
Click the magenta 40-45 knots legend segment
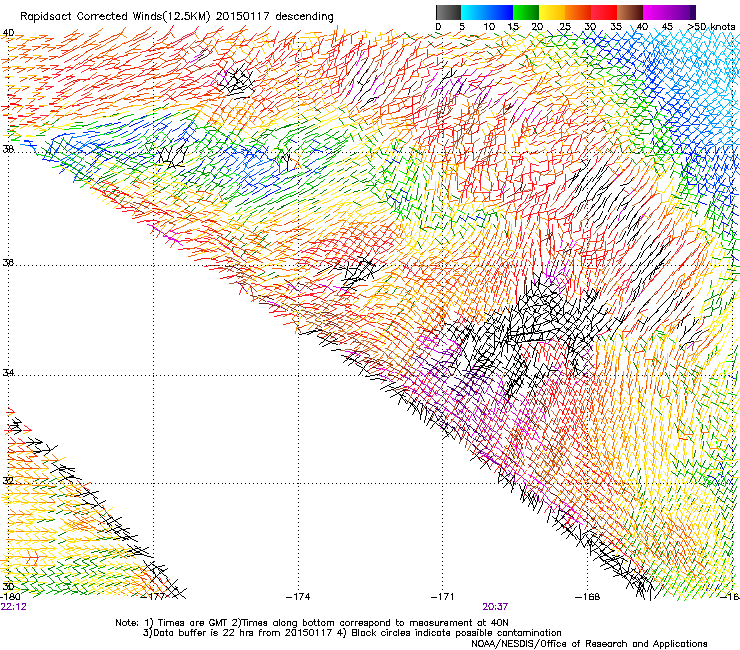click(656, 12)
